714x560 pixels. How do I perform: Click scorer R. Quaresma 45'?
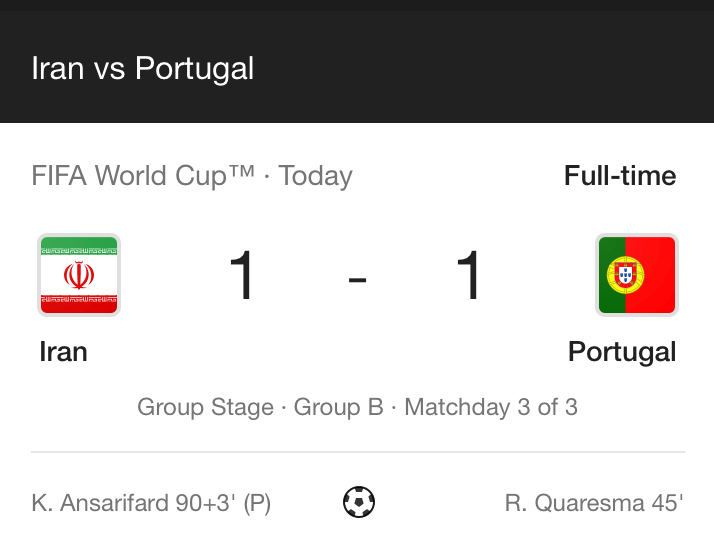pyautogui.click(x=594, y=503)
